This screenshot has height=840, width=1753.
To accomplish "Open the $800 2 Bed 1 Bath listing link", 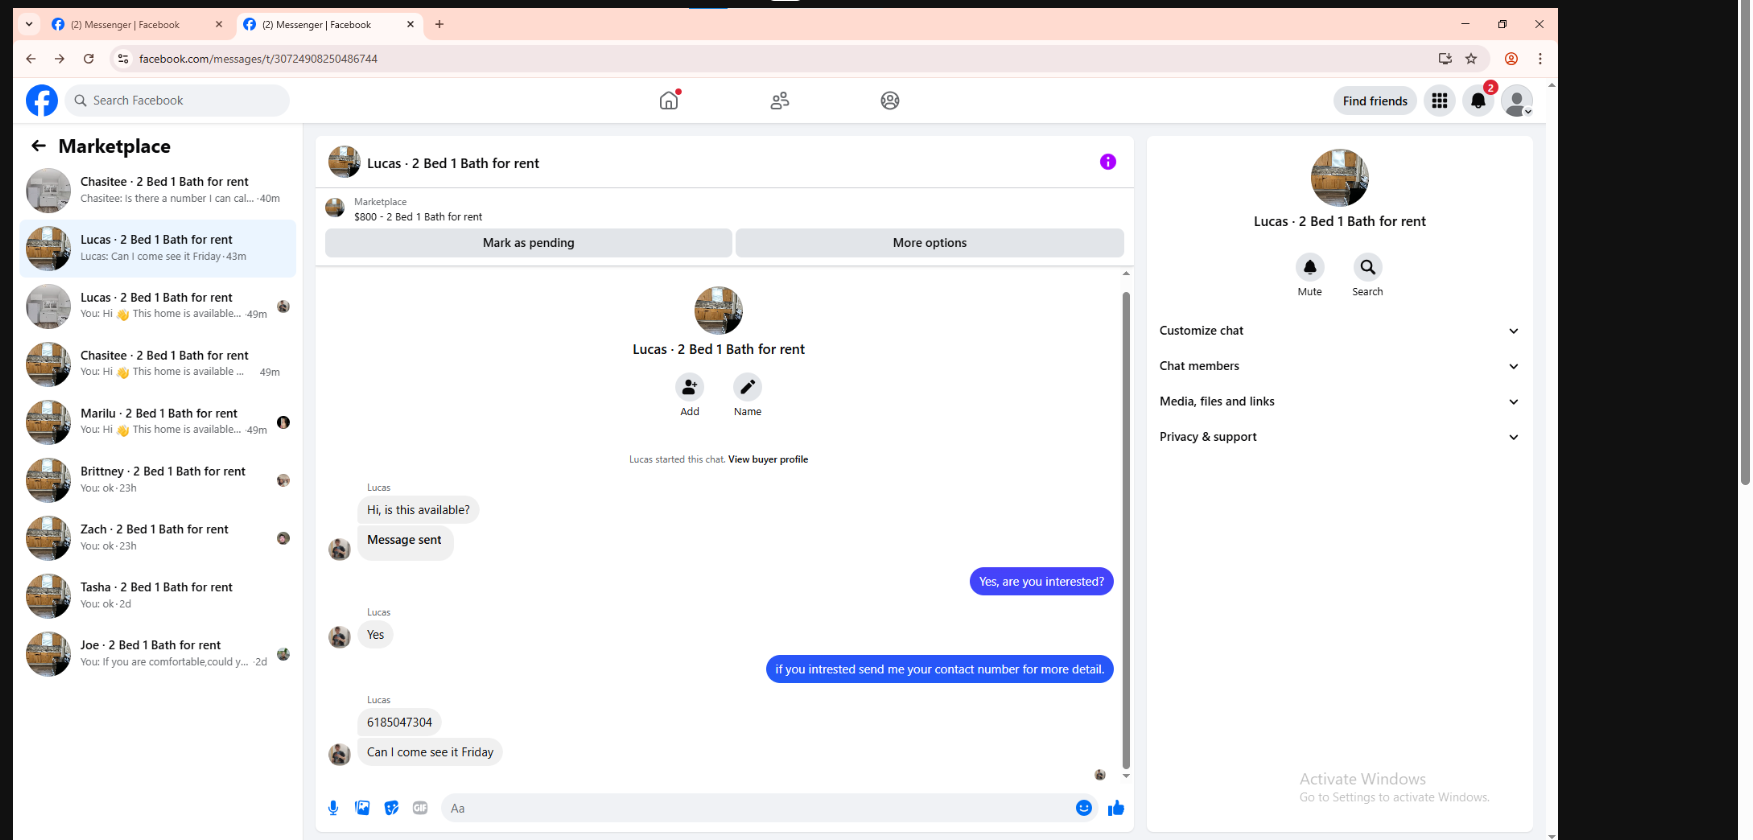I will (x=418, y=217).
